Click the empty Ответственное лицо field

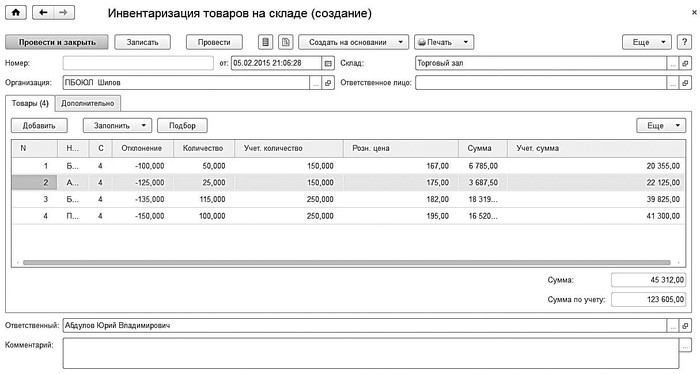click(541, 83)
